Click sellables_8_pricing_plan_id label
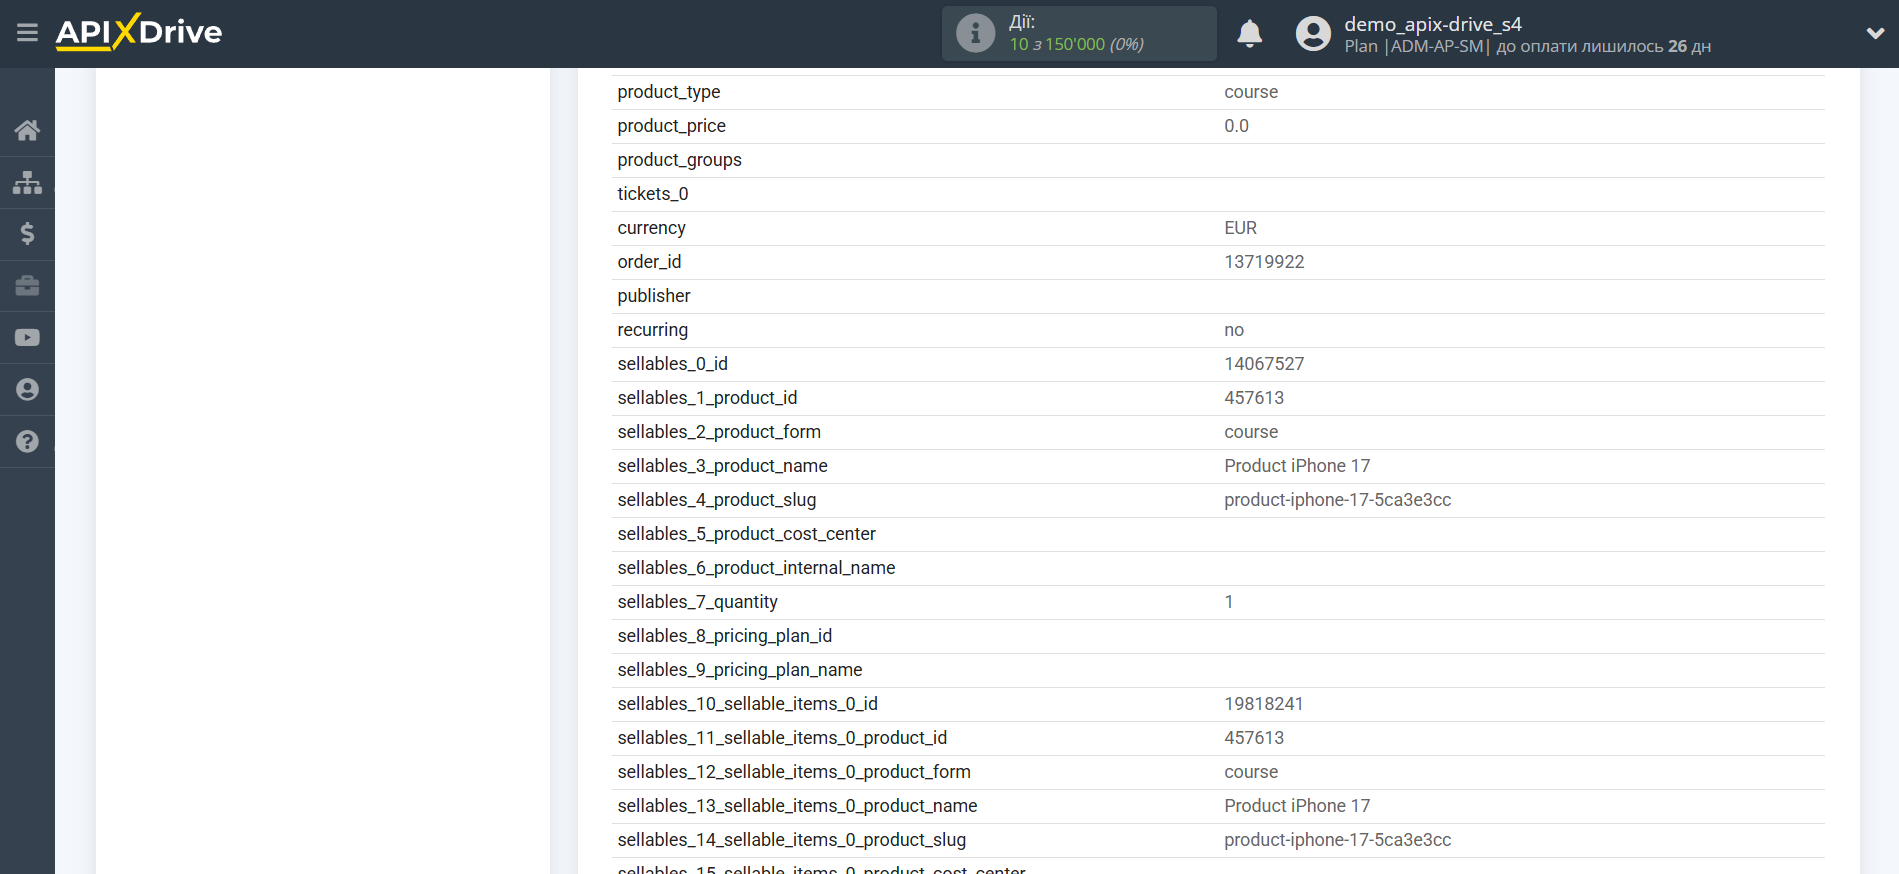The image size is (1899, 874). 724,636
